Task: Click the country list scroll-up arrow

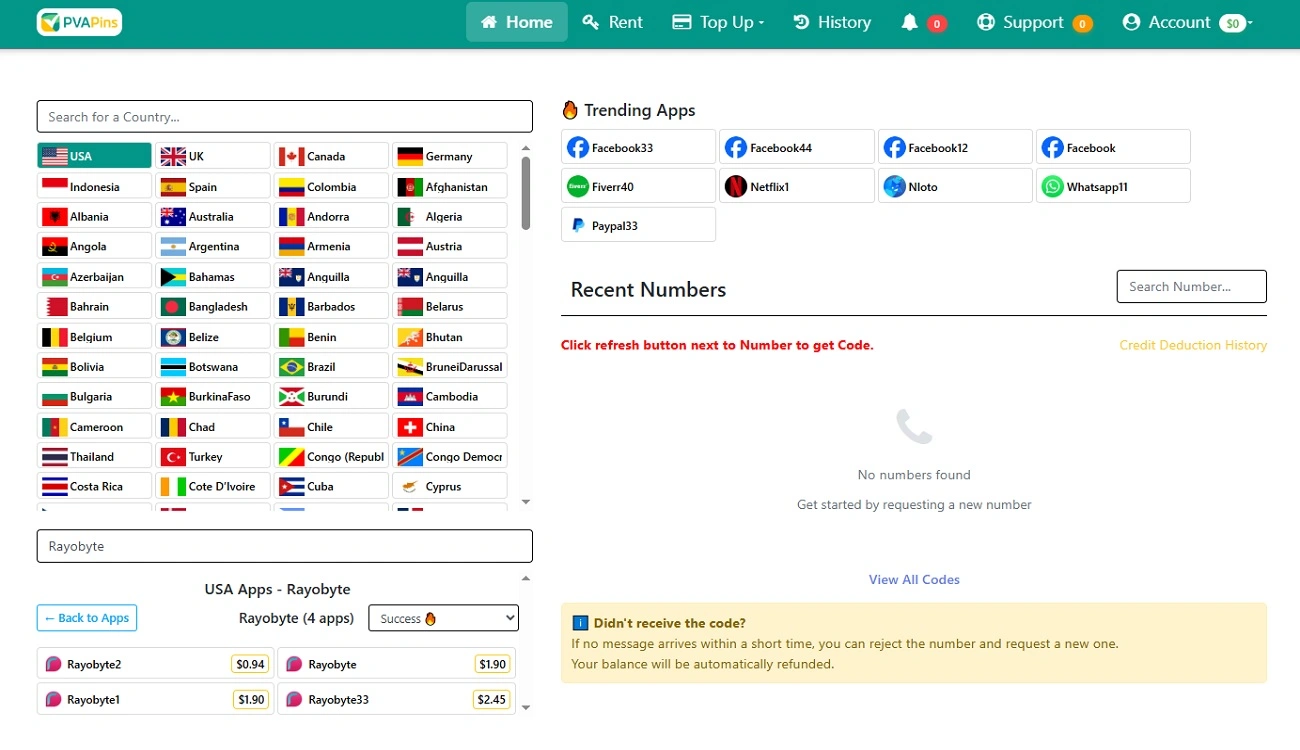Action: pyautogui.click(x=526, y=149)
